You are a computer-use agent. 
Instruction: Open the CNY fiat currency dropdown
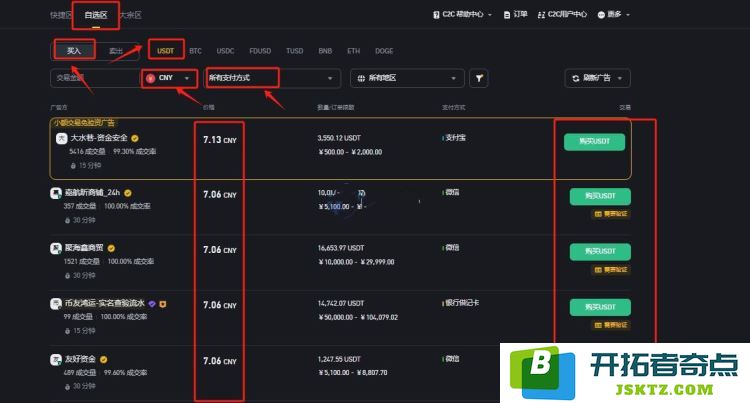(x=169, y=78)
